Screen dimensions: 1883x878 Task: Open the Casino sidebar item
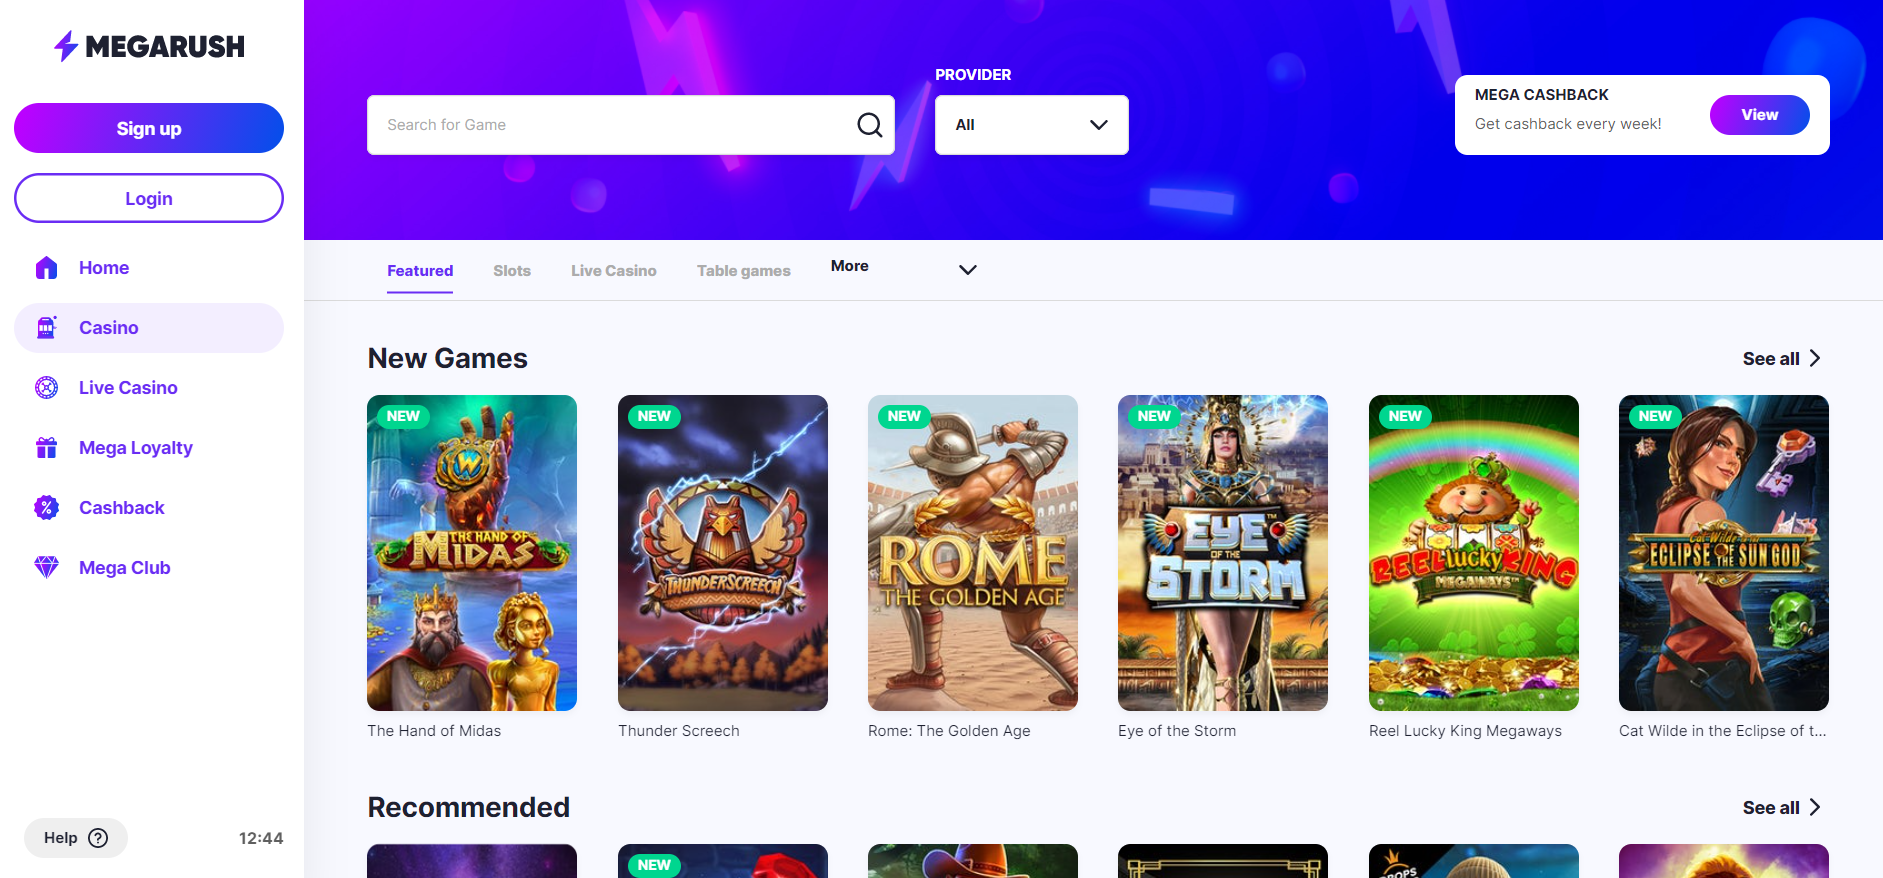149,328
